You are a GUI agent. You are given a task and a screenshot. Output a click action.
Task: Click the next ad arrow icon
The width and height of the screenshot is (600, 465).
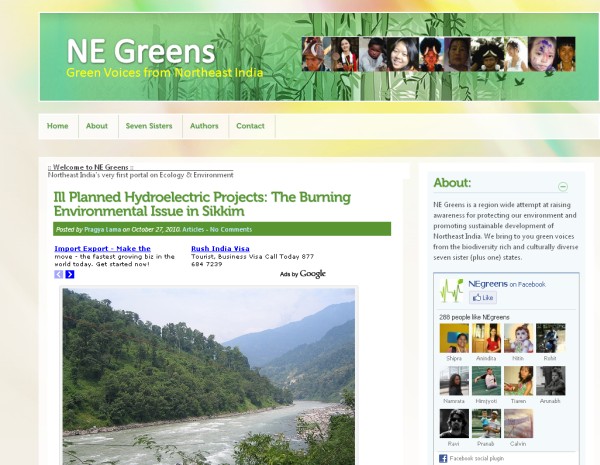click(70, 274)
